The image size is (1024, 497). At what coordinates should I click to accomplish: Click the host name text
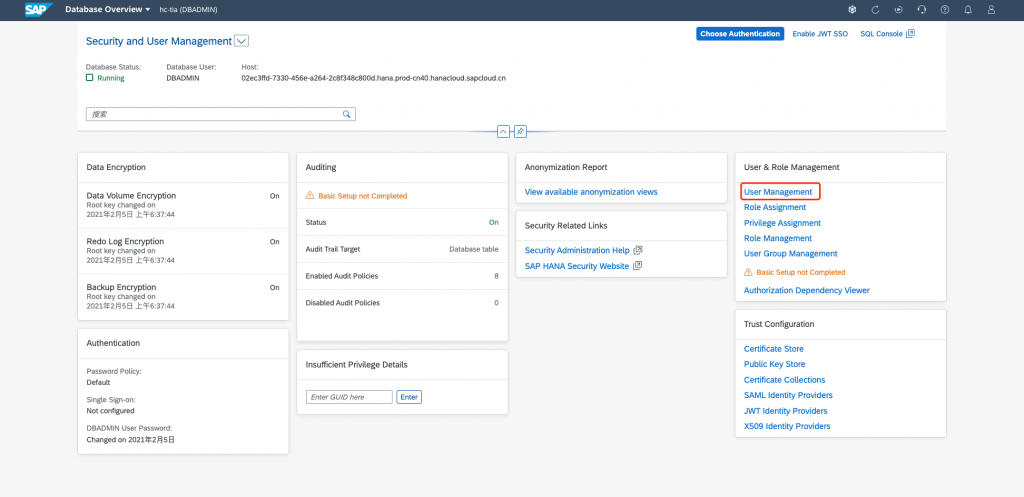374,78
